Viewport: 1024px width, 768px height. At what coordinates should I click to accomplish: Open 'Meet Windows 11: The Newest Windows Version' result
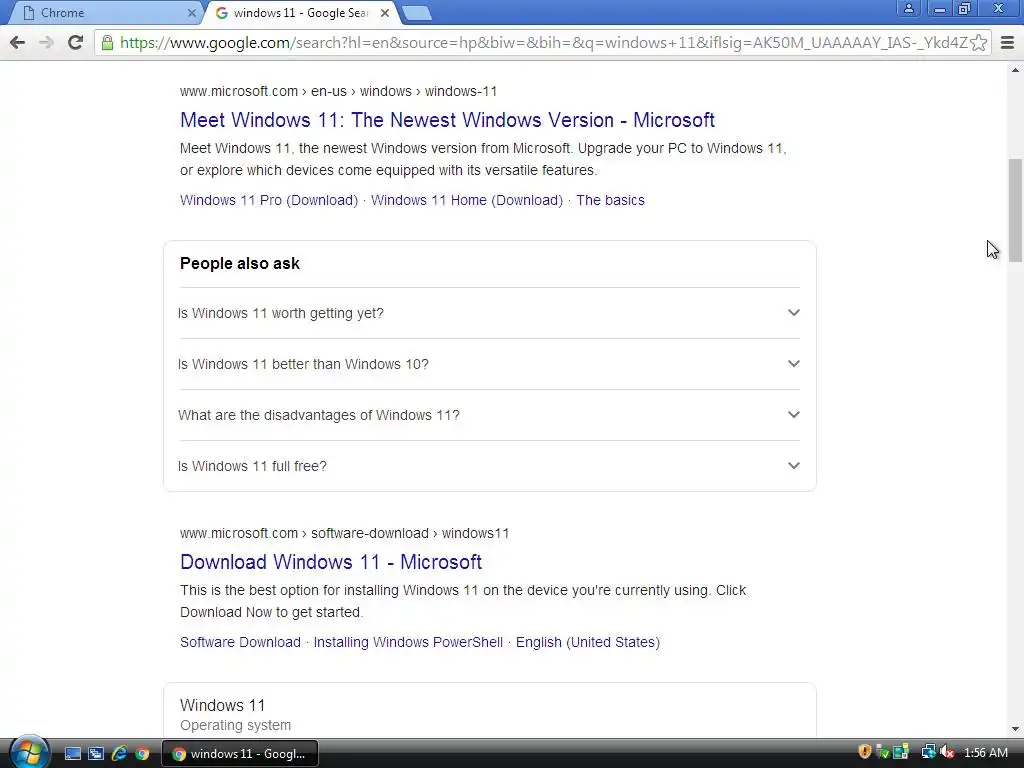point(447,120)
